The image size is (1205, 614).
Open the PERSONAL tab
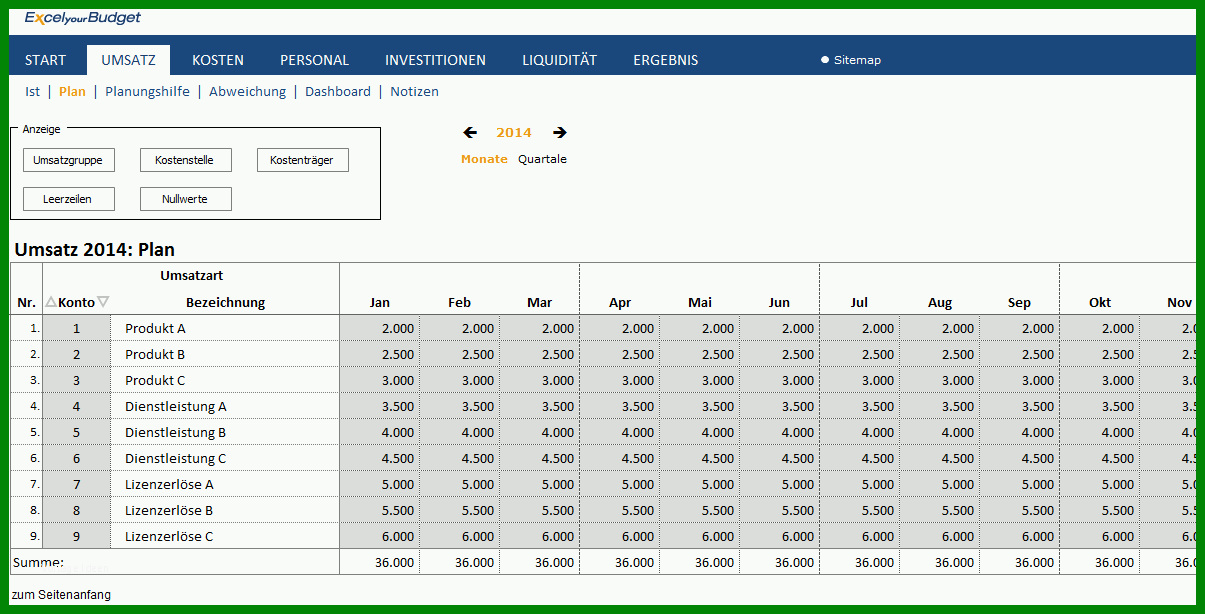pos(315,60)
